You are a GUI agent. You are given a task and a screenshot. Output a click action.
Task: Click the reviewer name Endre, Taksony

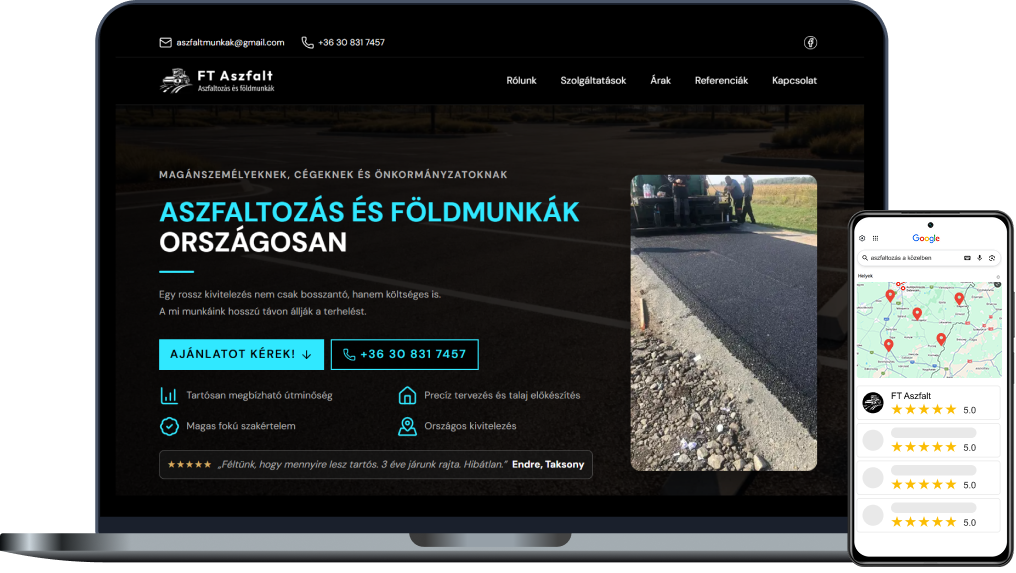click(548, 464)
